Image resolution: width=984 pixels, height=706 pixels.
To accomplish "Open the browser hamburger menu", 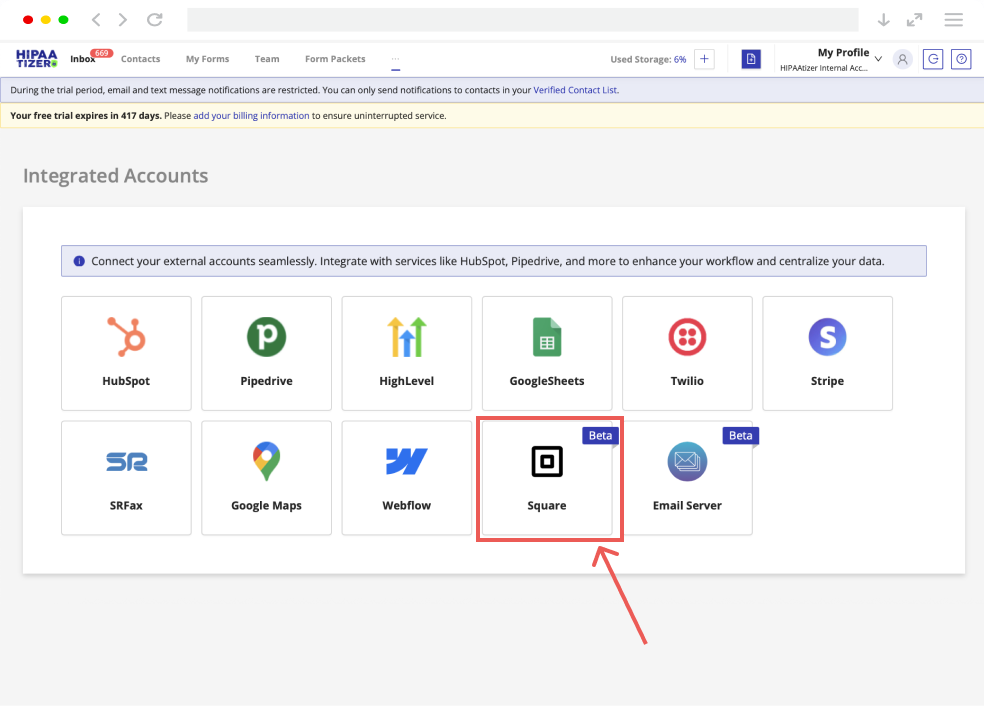I will pyautogui.click(x=953, y=19).
